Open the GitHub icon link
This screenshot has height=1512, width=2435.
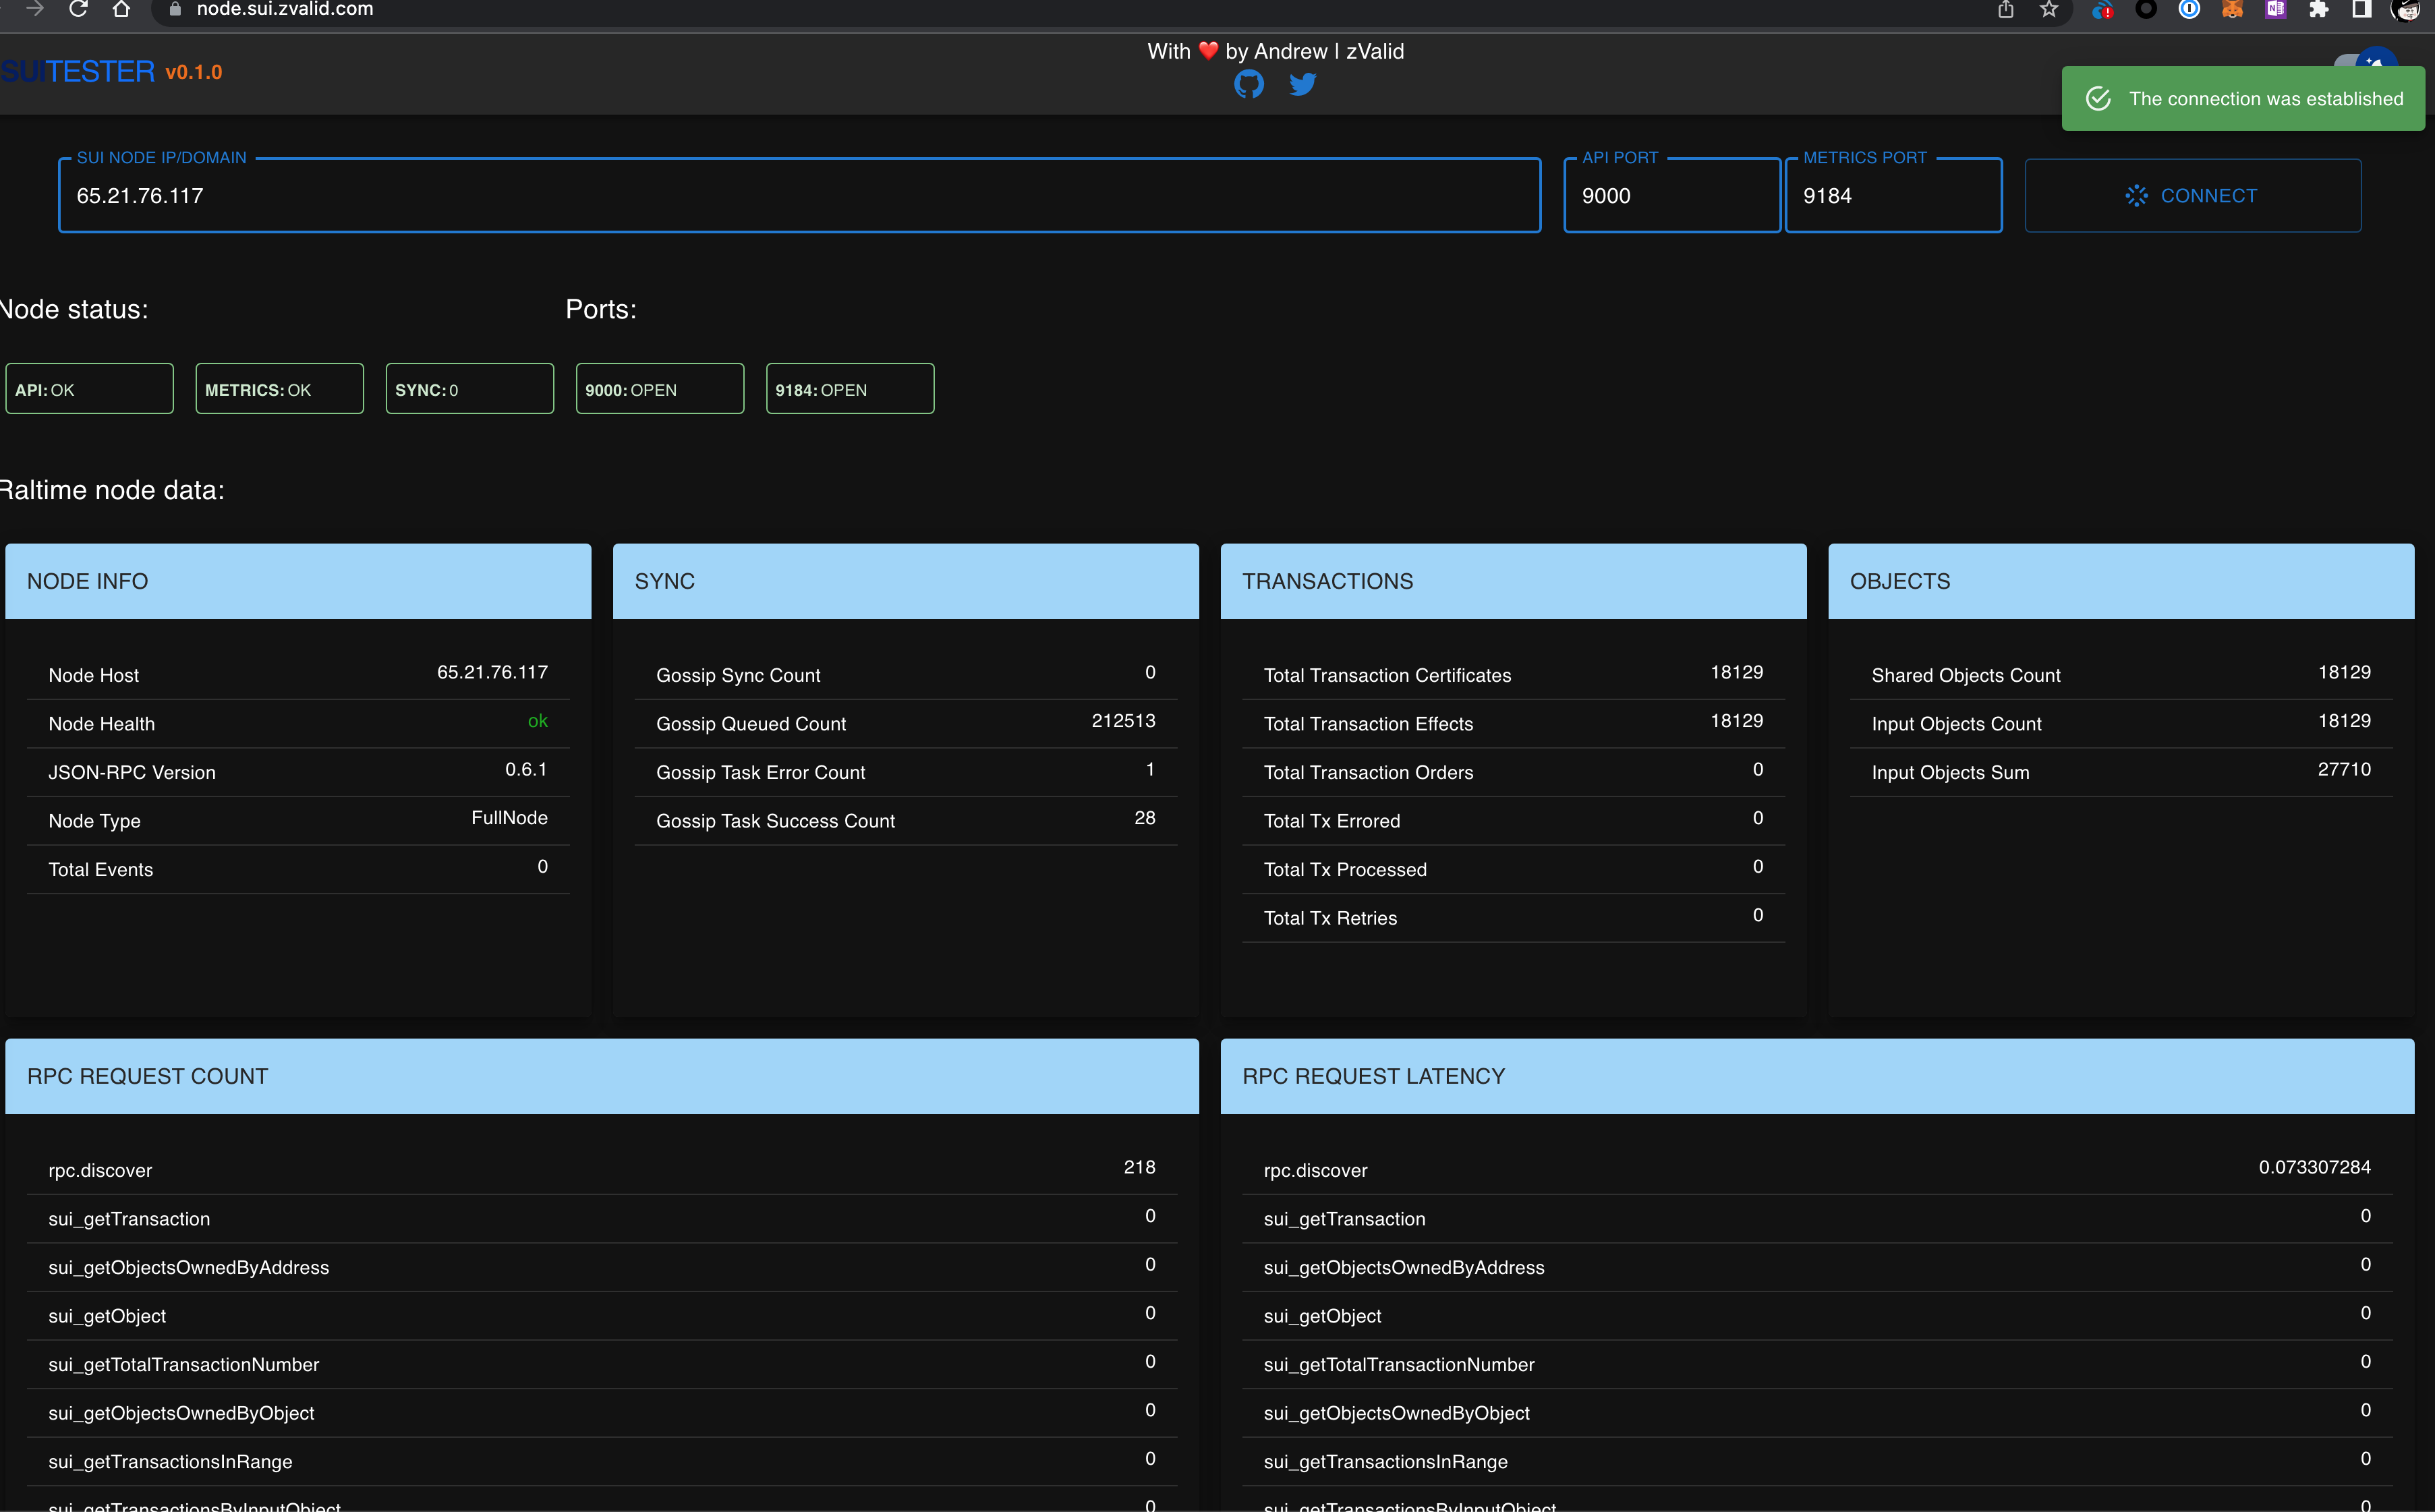point(1248,85)
